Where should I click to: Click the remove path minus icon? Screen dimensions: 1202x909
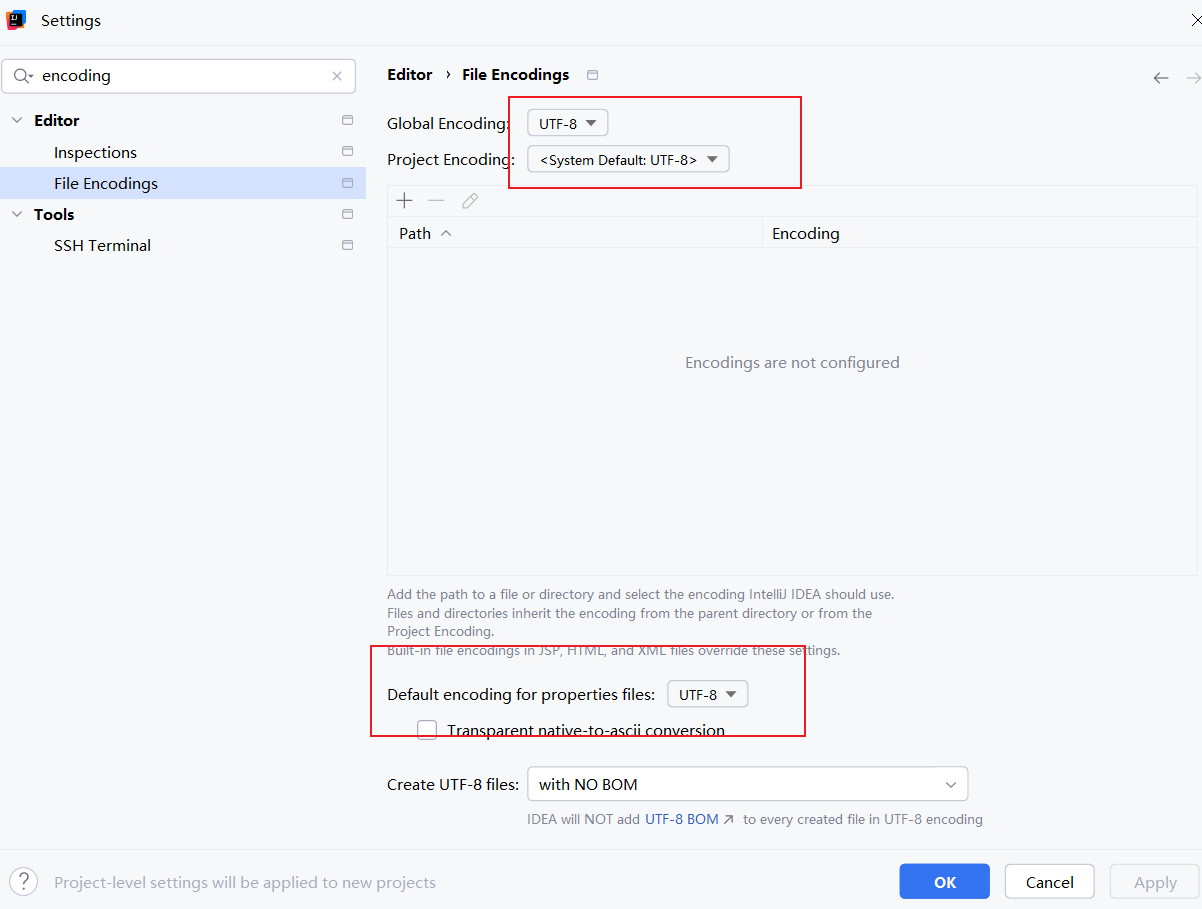(x=436, y=201)
